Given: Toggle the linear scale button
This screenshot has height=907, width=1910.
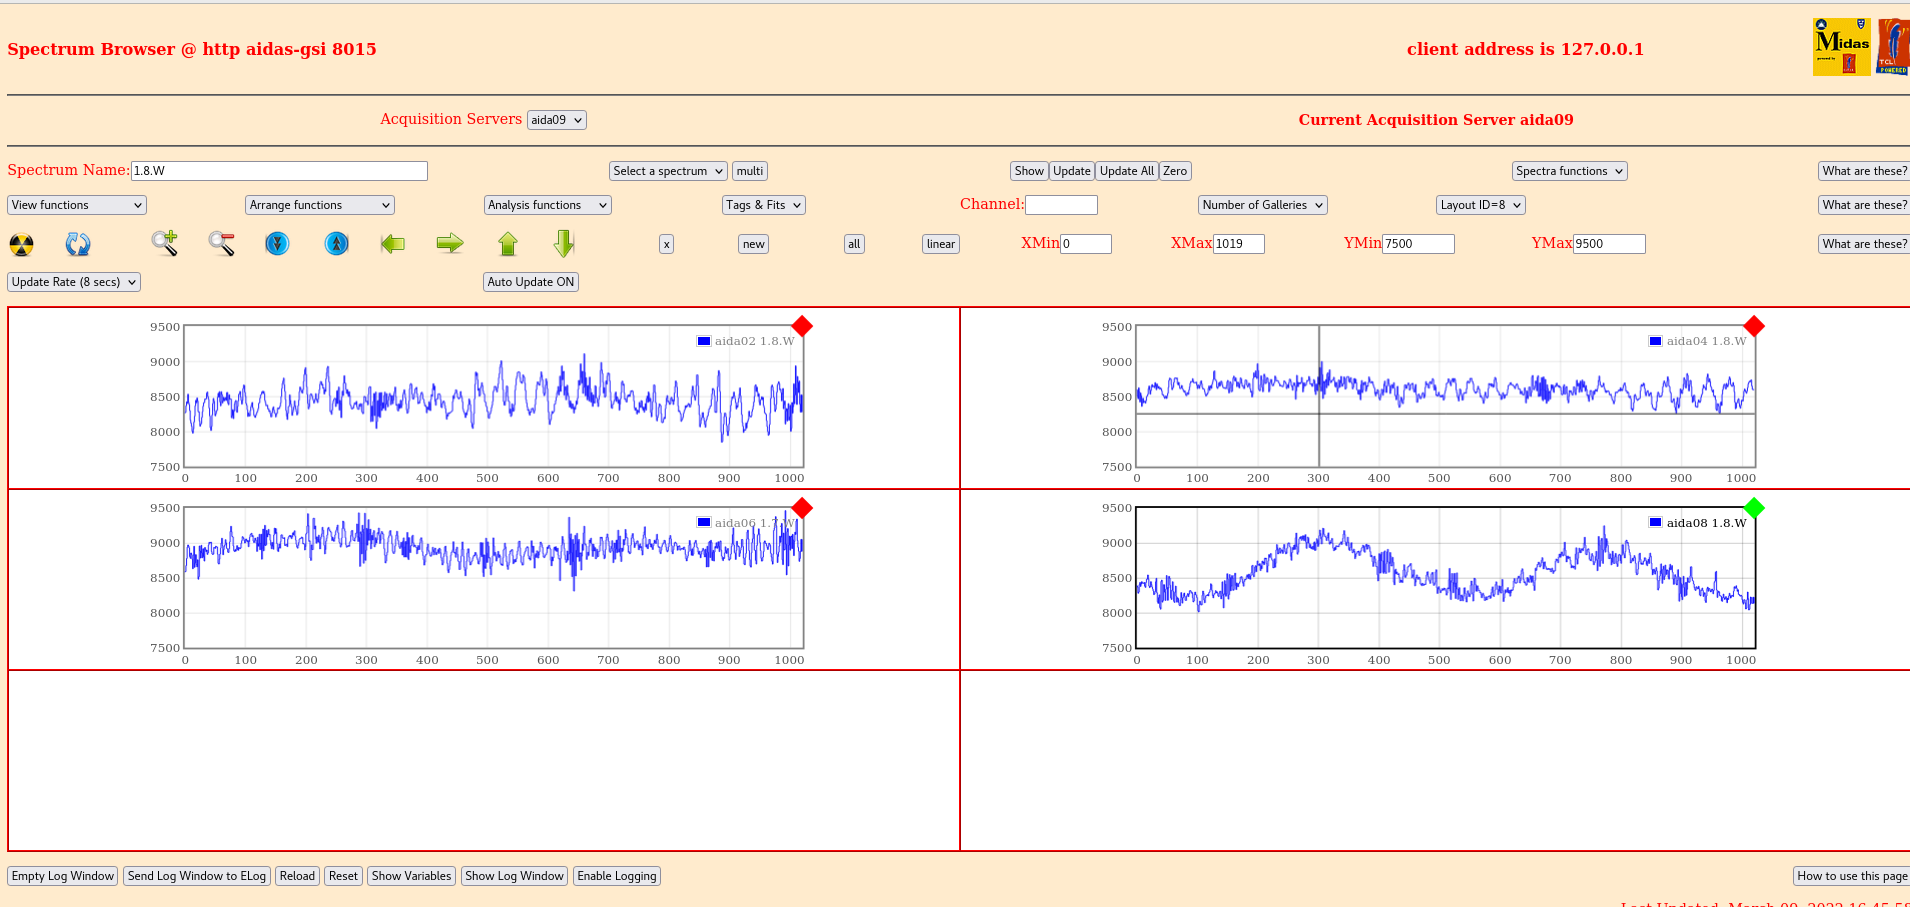Looking at the screenshot, I should click(940, 244).
